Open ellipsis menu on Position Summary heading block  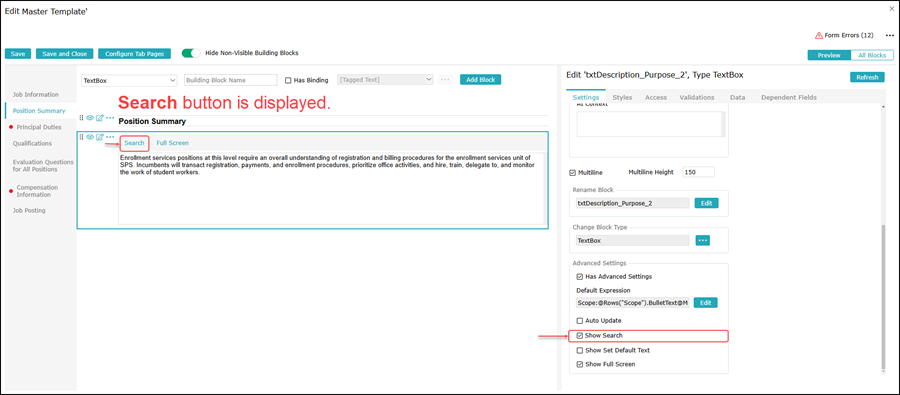110,118
